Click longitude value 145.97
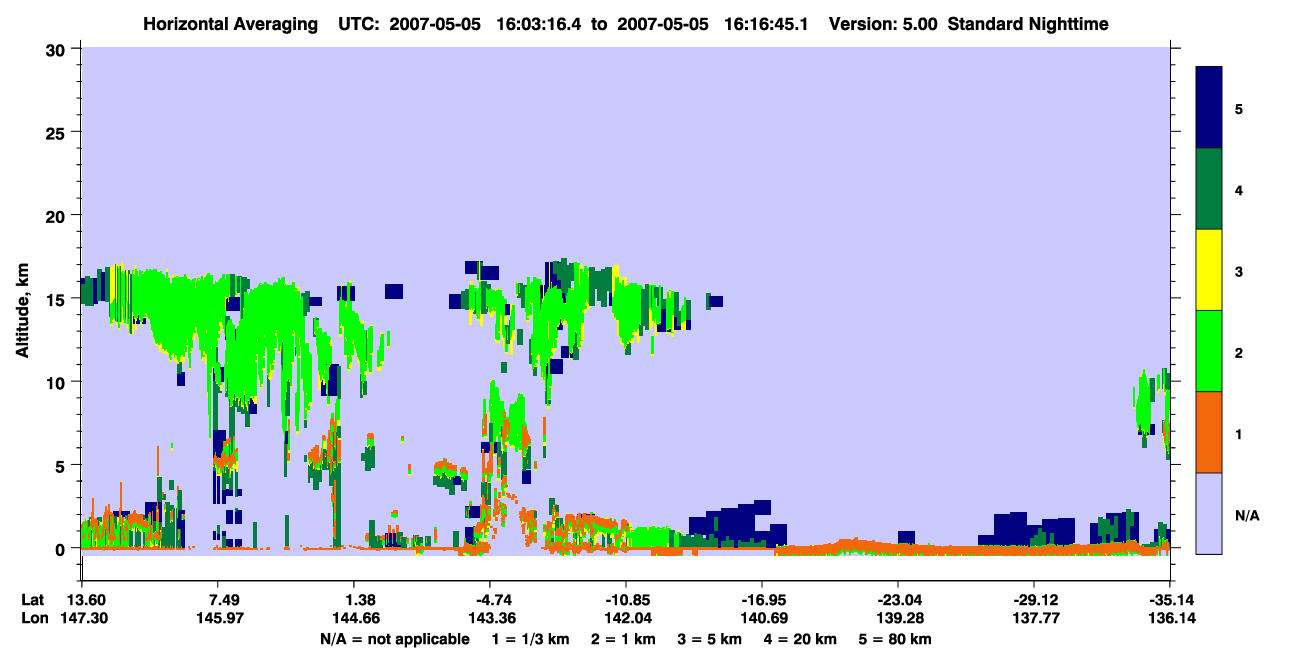This screenshot has height=667, width=1300. tap(223, 619)
